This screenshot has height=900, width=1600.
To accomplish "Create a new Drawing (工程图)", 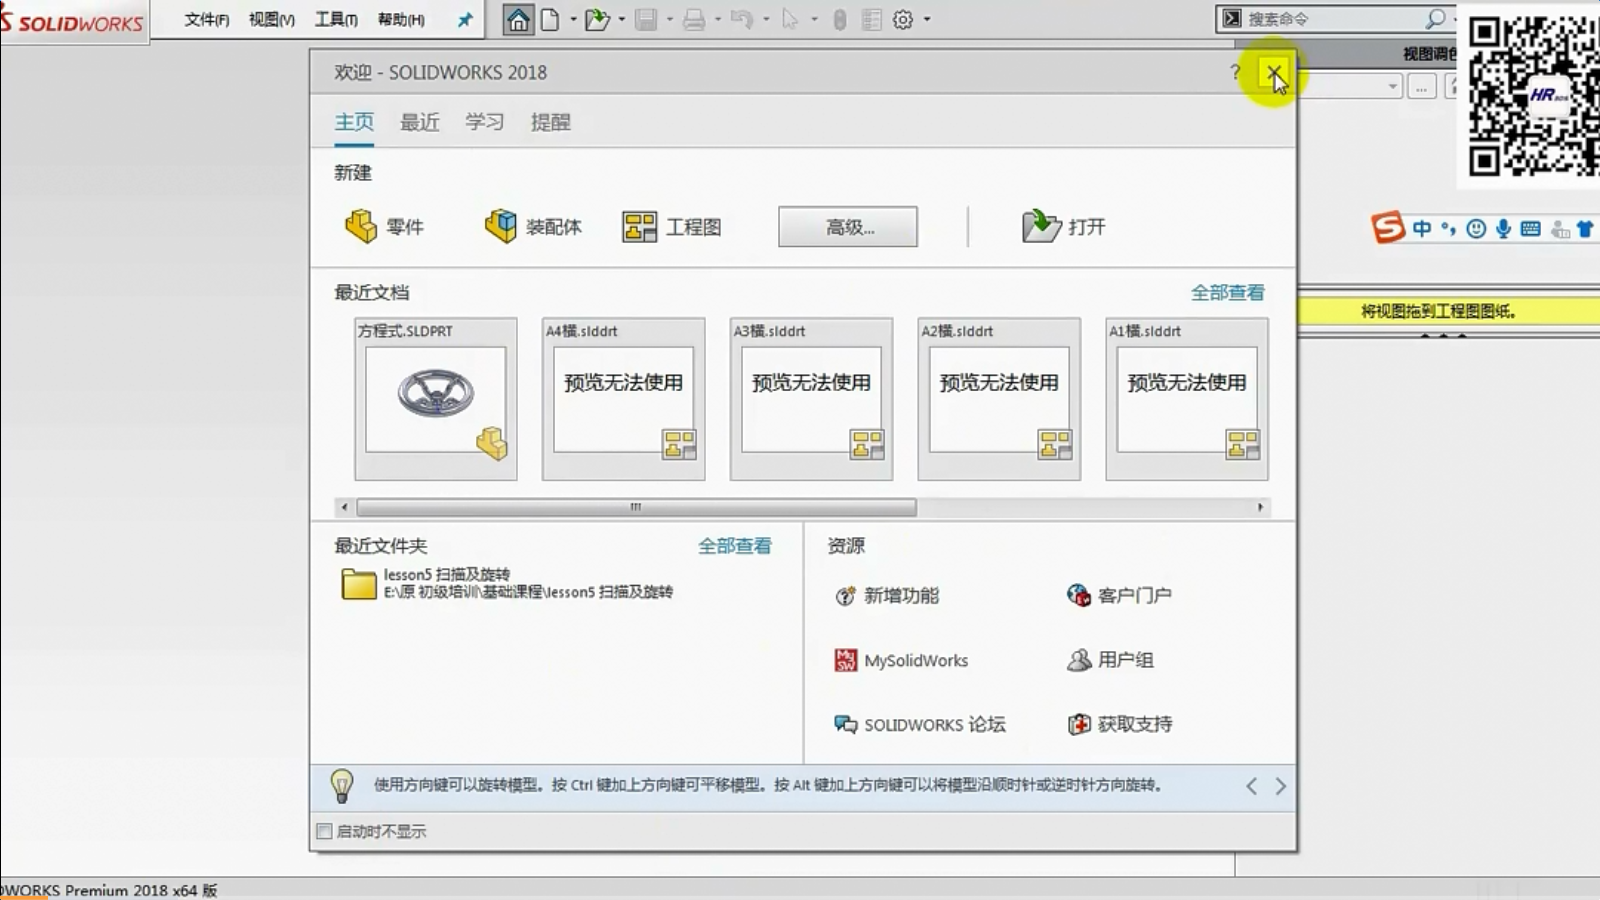I will coord(671,227).
